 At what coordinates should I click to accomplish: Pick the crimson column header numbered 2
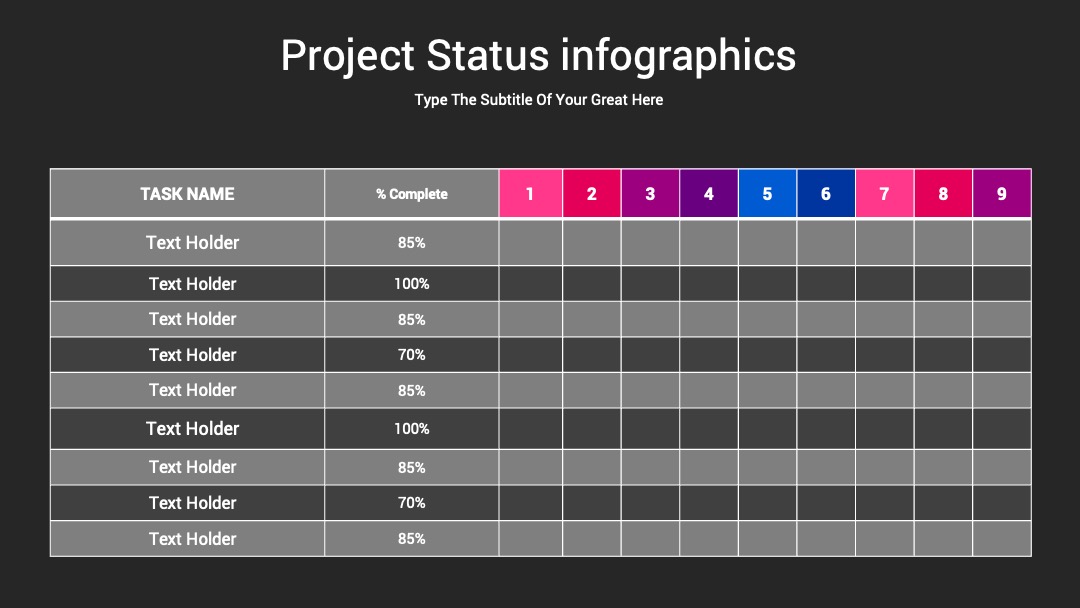592,193
